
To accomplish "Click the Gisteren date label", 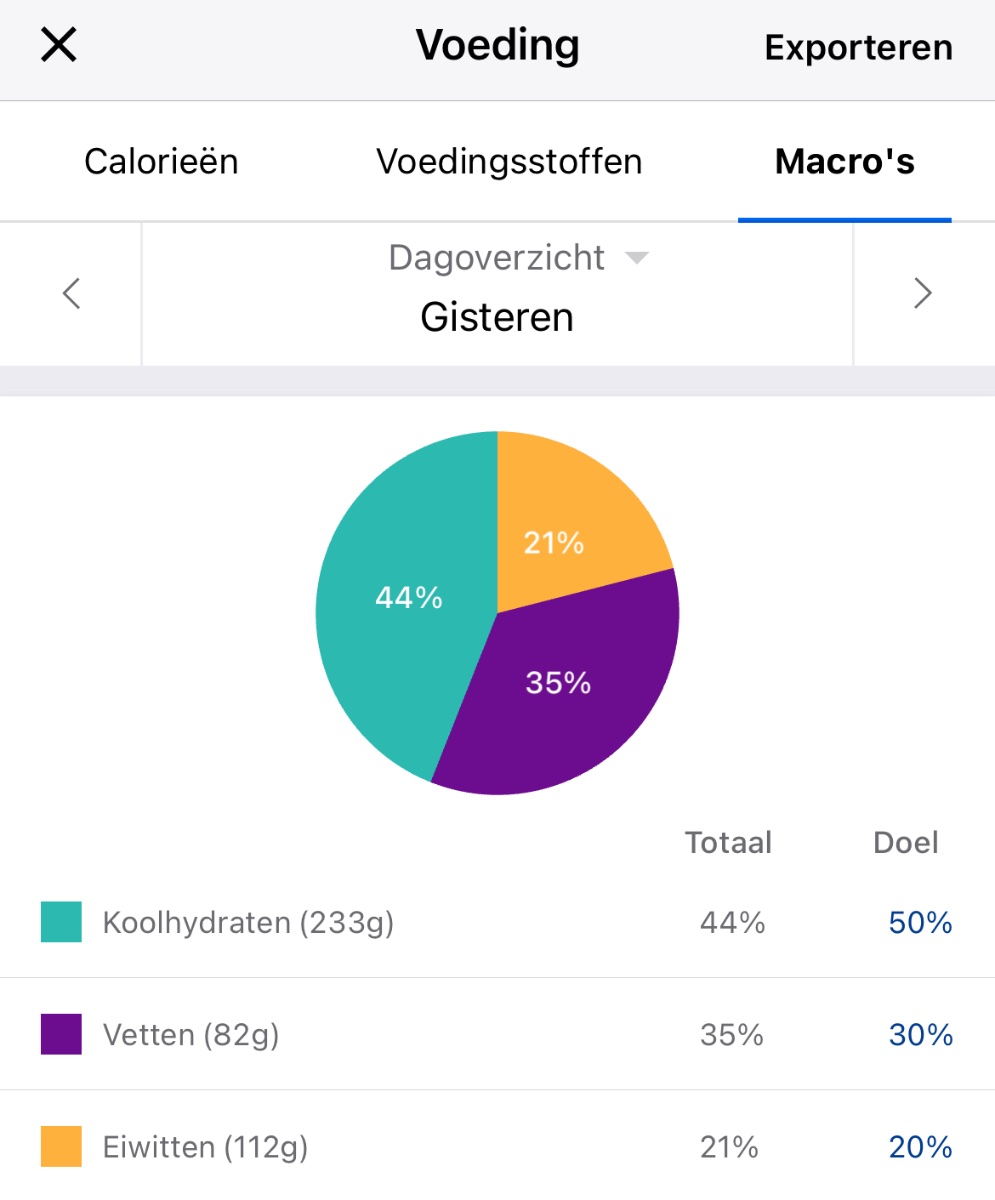I will [x=497, y=317].
